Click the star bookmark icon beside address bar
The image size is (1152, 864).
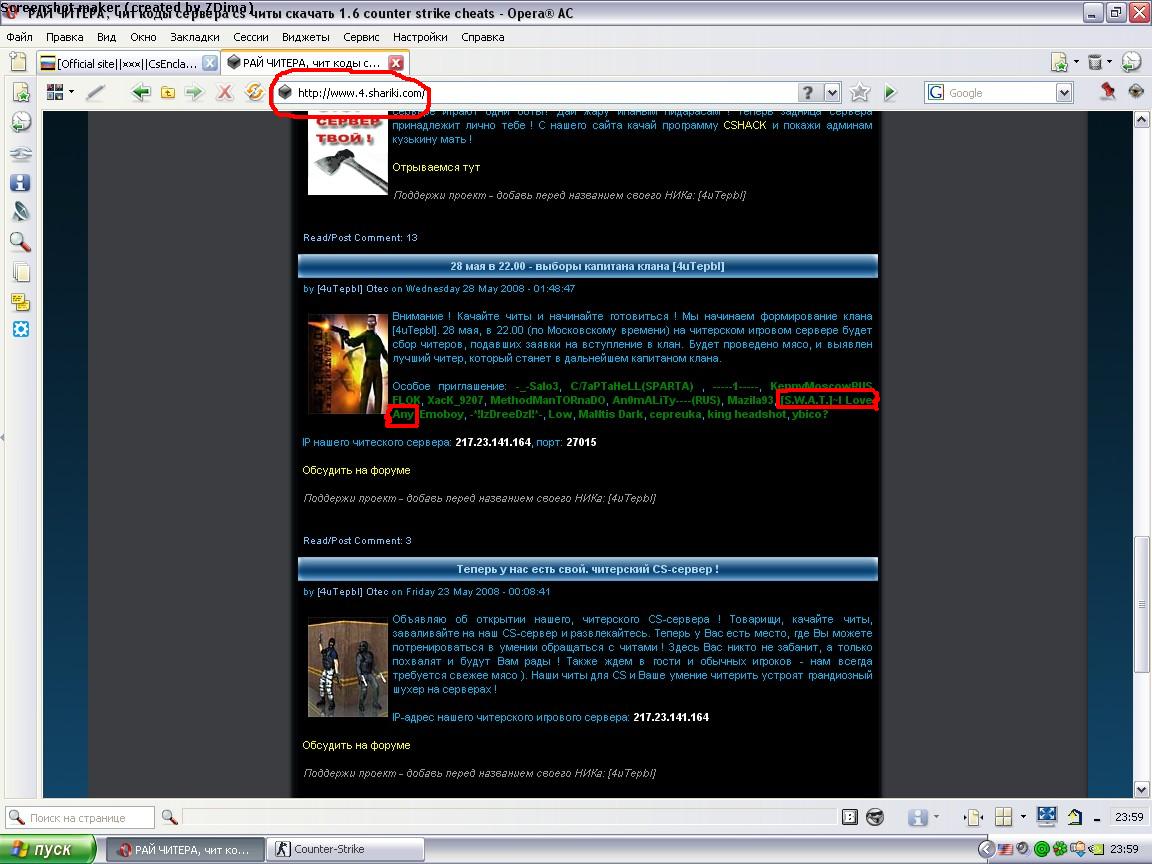click(x=860, y=93)
